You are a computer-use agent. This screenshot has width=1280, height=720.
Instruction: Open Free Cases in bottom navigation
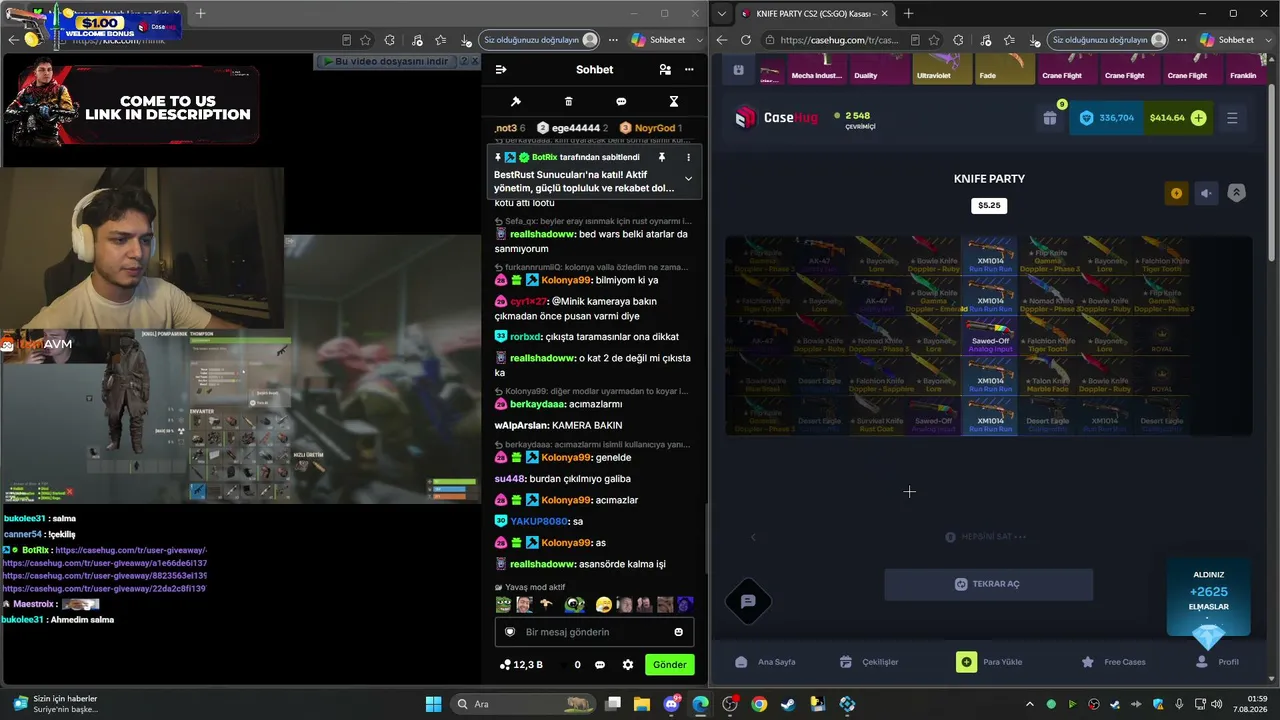pos(1113,662)
